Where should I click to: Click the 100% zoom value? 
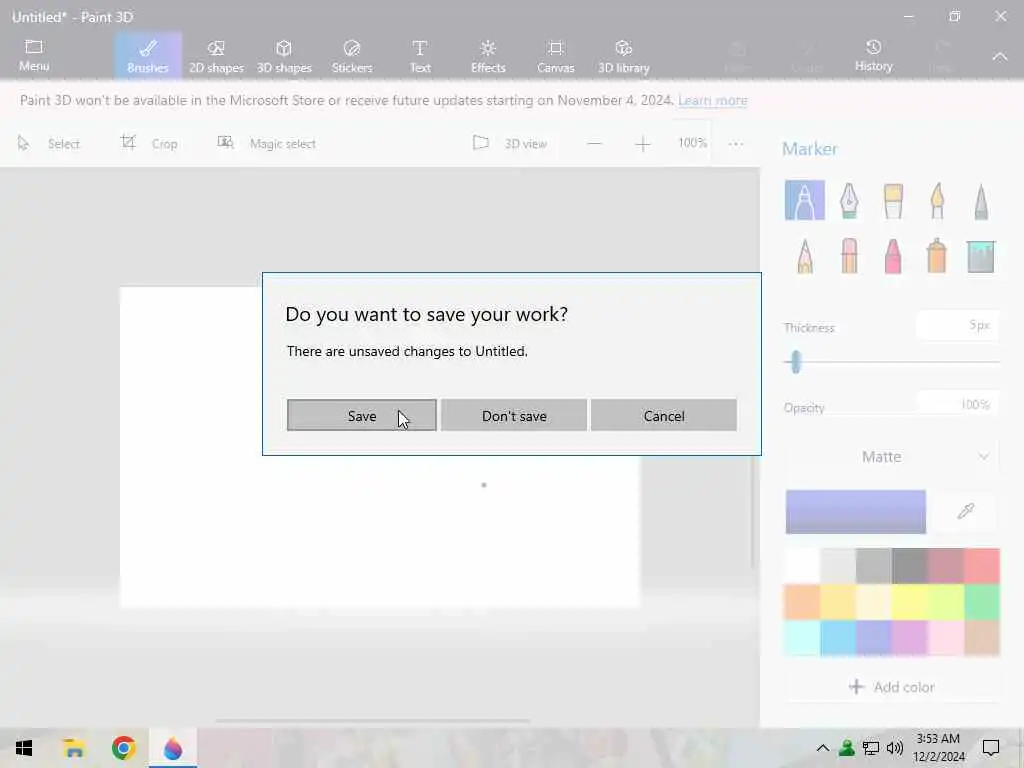click(x=692, y=143)
